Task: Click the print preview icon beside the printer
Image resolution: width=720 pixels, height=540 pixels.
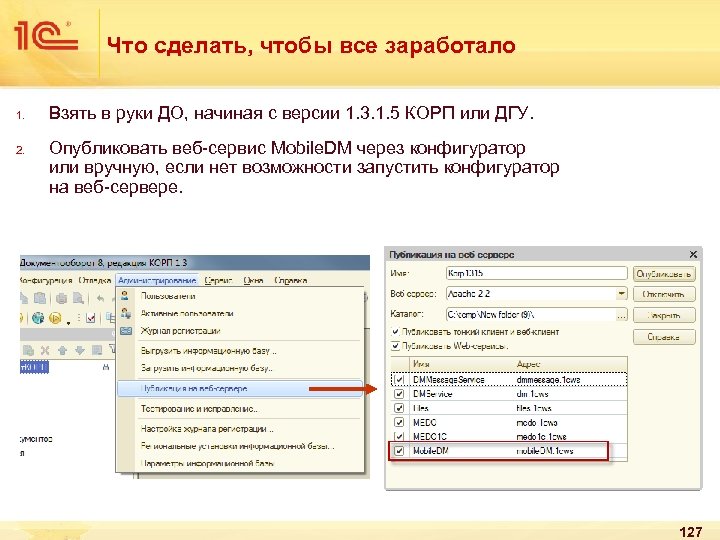Action: point(79,298)
